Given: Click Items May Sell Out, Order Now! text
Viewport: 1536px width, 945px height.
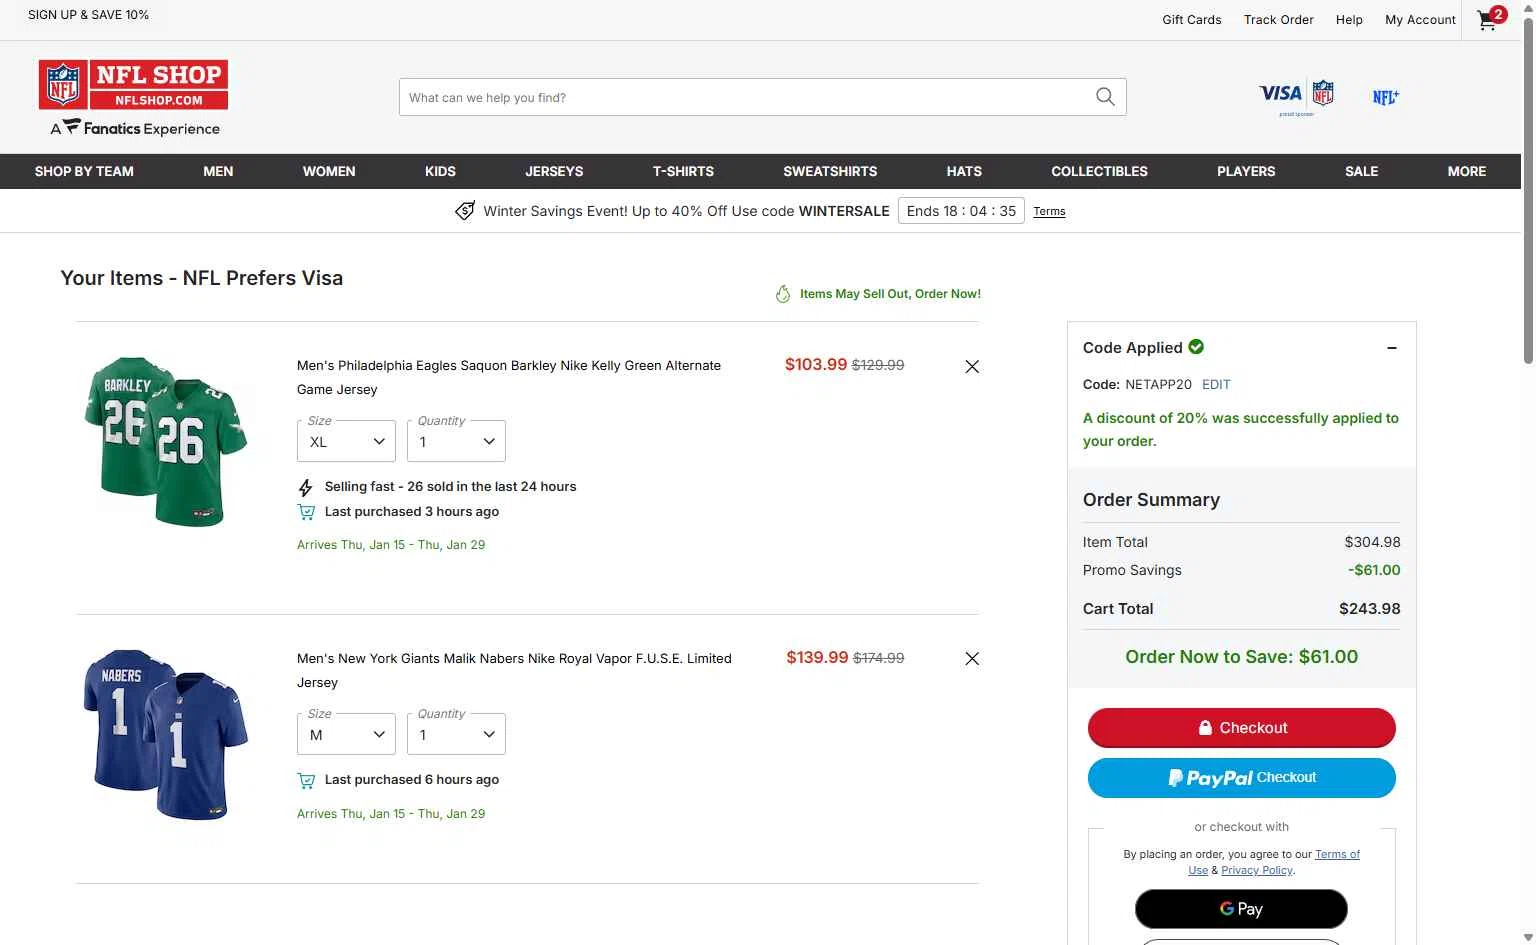Looking at the screenshot, I should 890,294.
